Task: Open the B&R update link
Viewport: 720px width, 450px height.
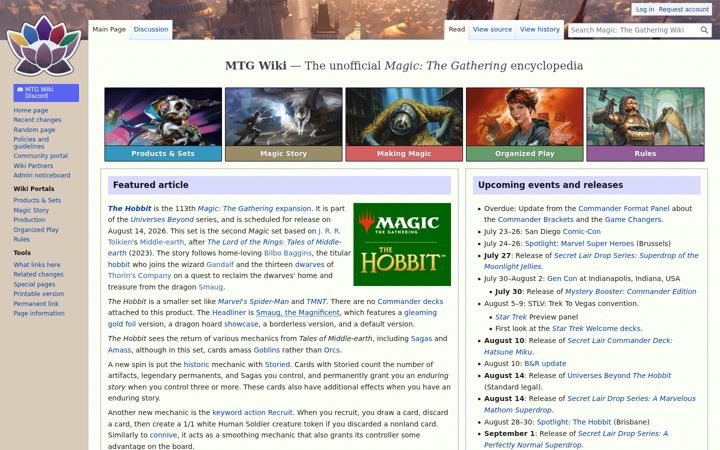Action: tap(545, 364)
